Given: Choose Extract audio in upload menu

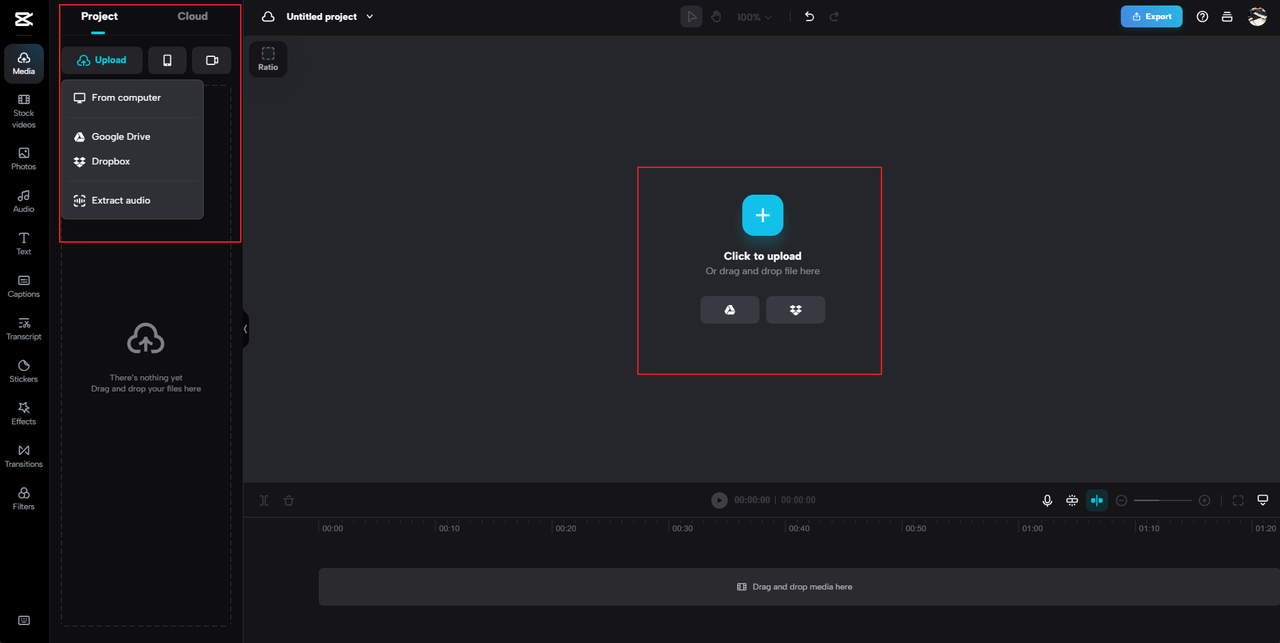Looking at the screenshot, I should (132, 200).
